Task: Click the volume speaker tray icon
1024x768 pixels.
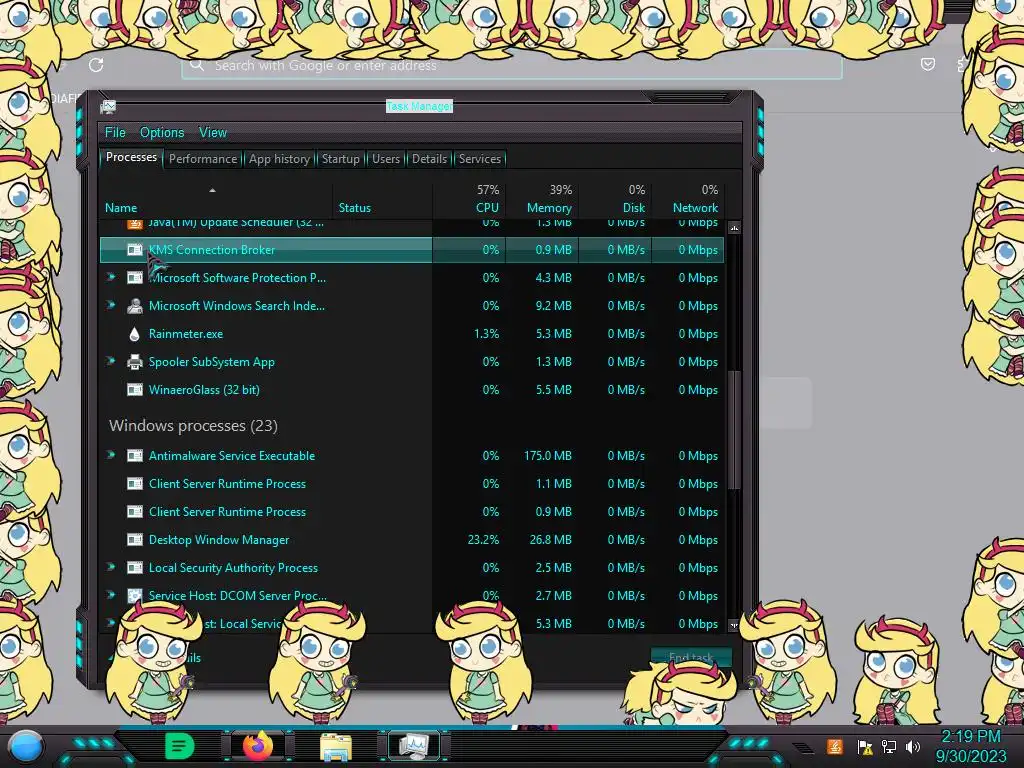Action: coord(913,746)
